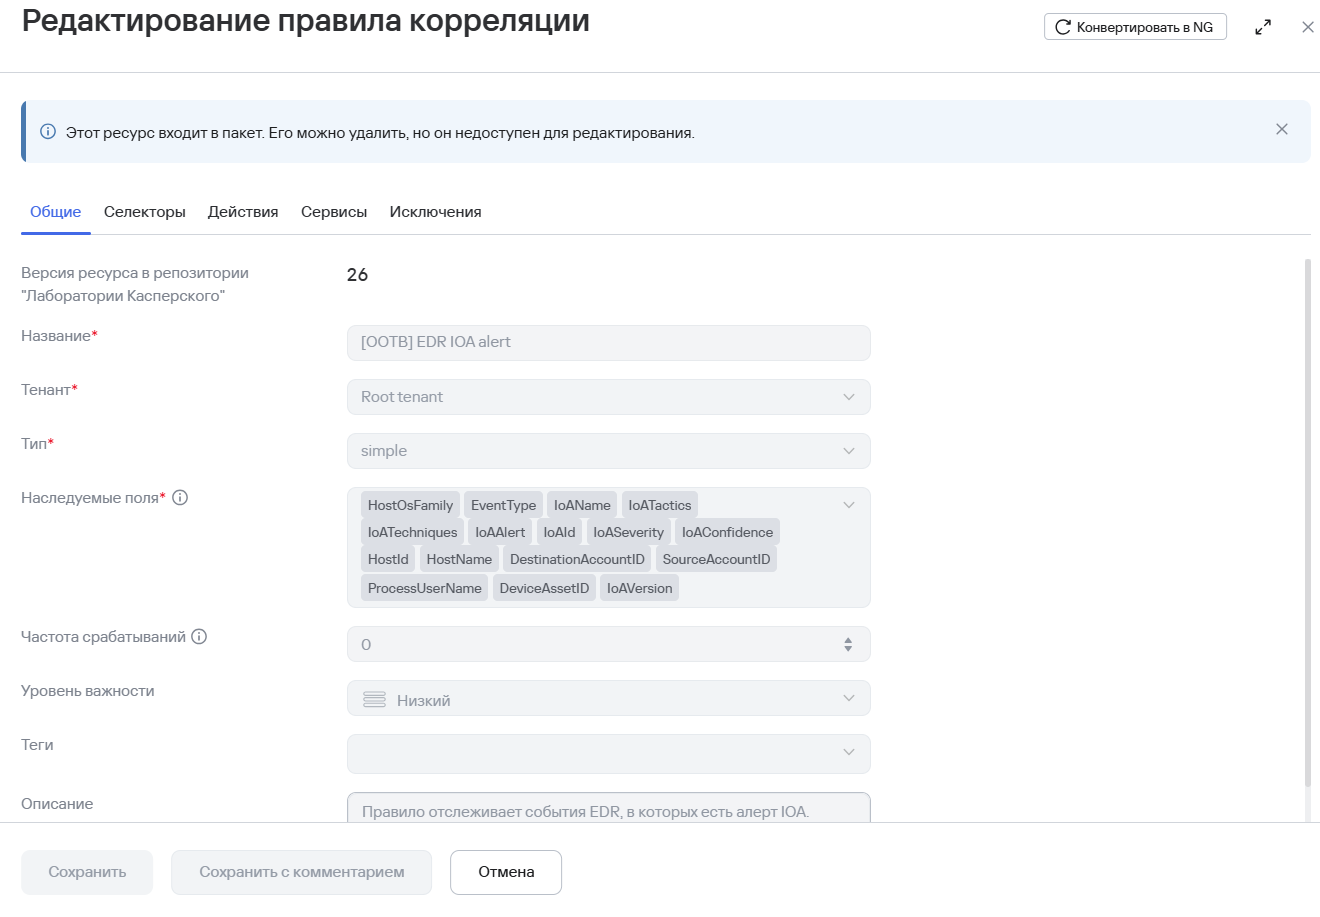Click the IoAVersion field tag
The image size is (1320, 917).
point(639,588)
